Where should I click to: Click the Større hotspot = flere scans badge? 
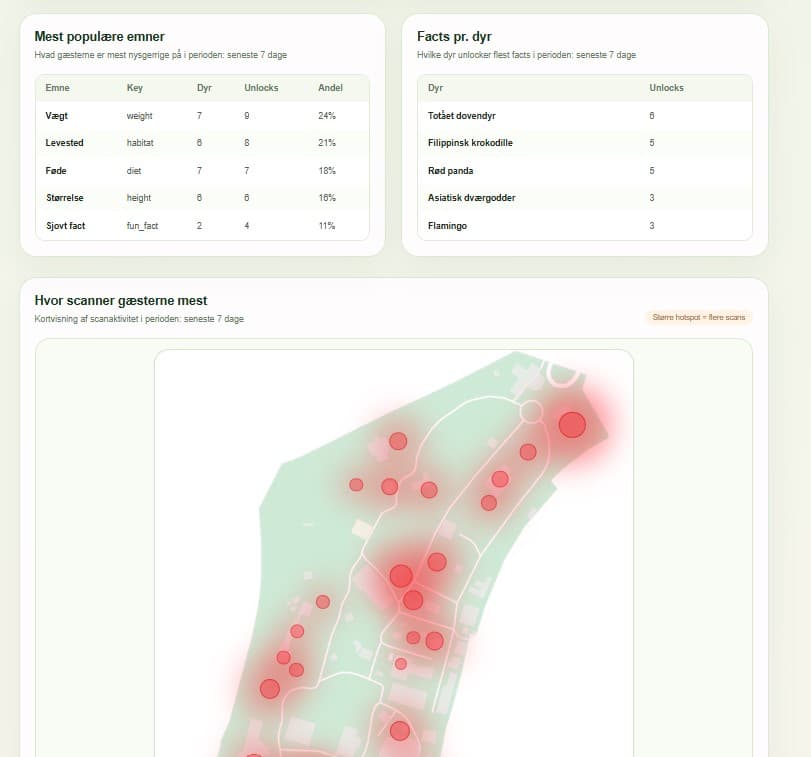tap(699, 317)
